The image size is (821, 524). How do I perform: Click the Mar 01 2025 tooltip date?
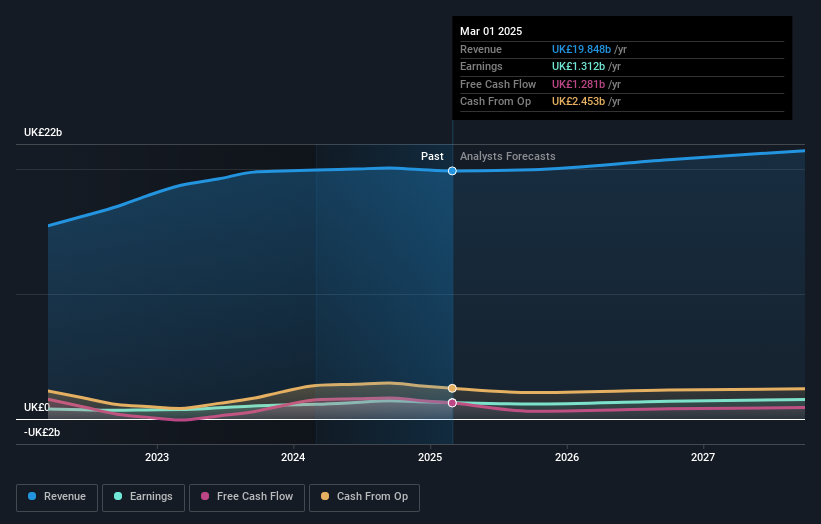coord(491,31)
